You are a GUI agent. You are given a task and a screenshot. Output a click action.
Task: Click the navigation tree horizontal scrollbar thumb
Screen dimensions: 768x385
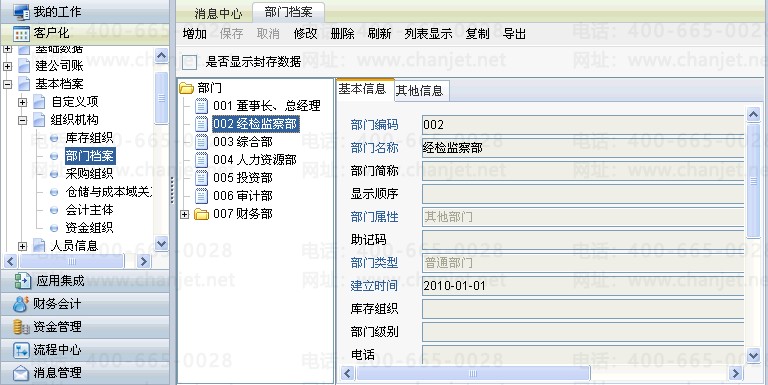coord(71,261)
